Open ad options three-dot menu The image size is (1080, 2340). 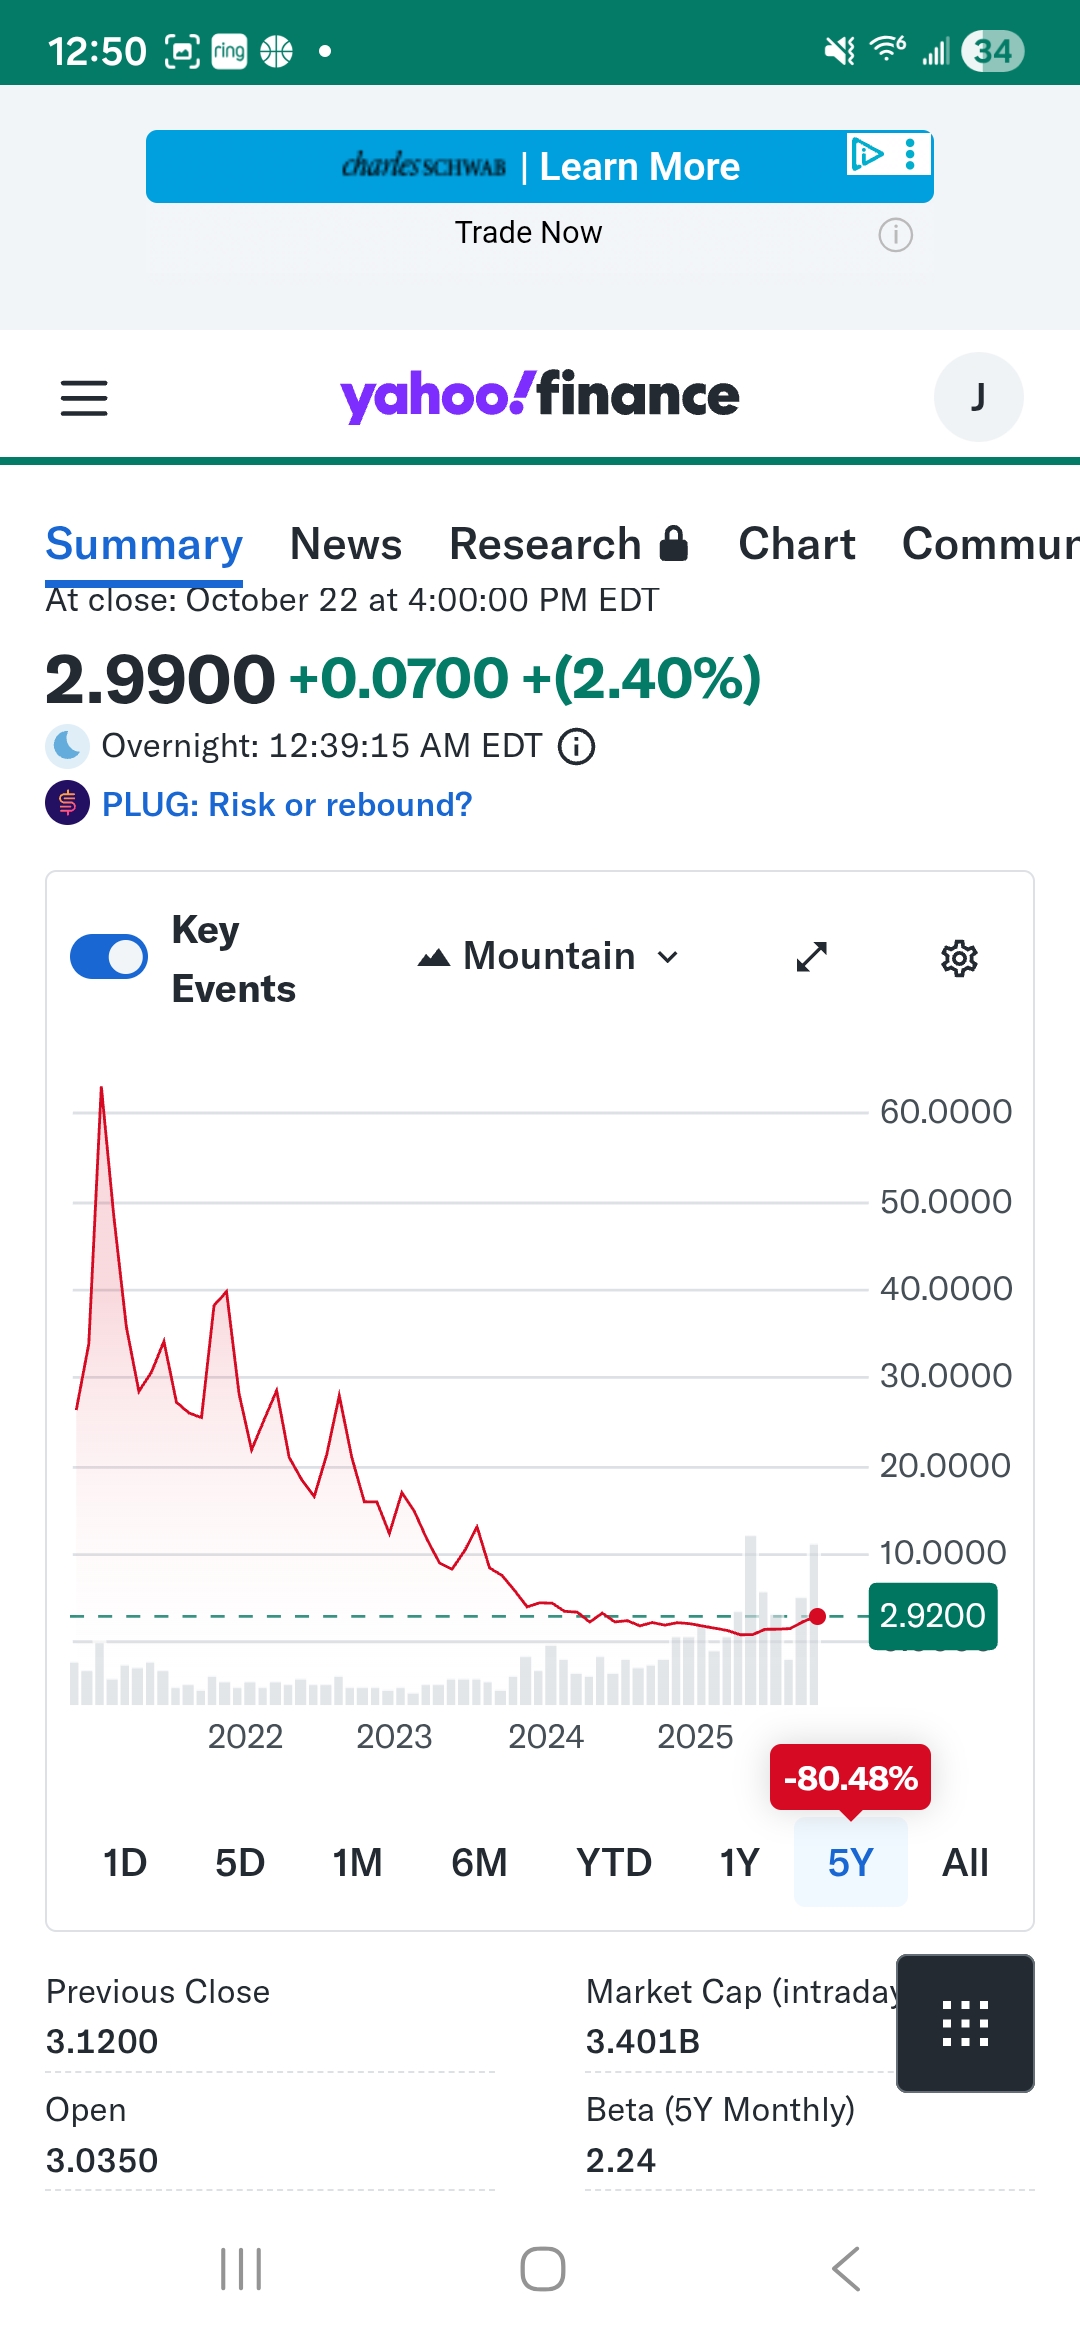tap(910, 154)
